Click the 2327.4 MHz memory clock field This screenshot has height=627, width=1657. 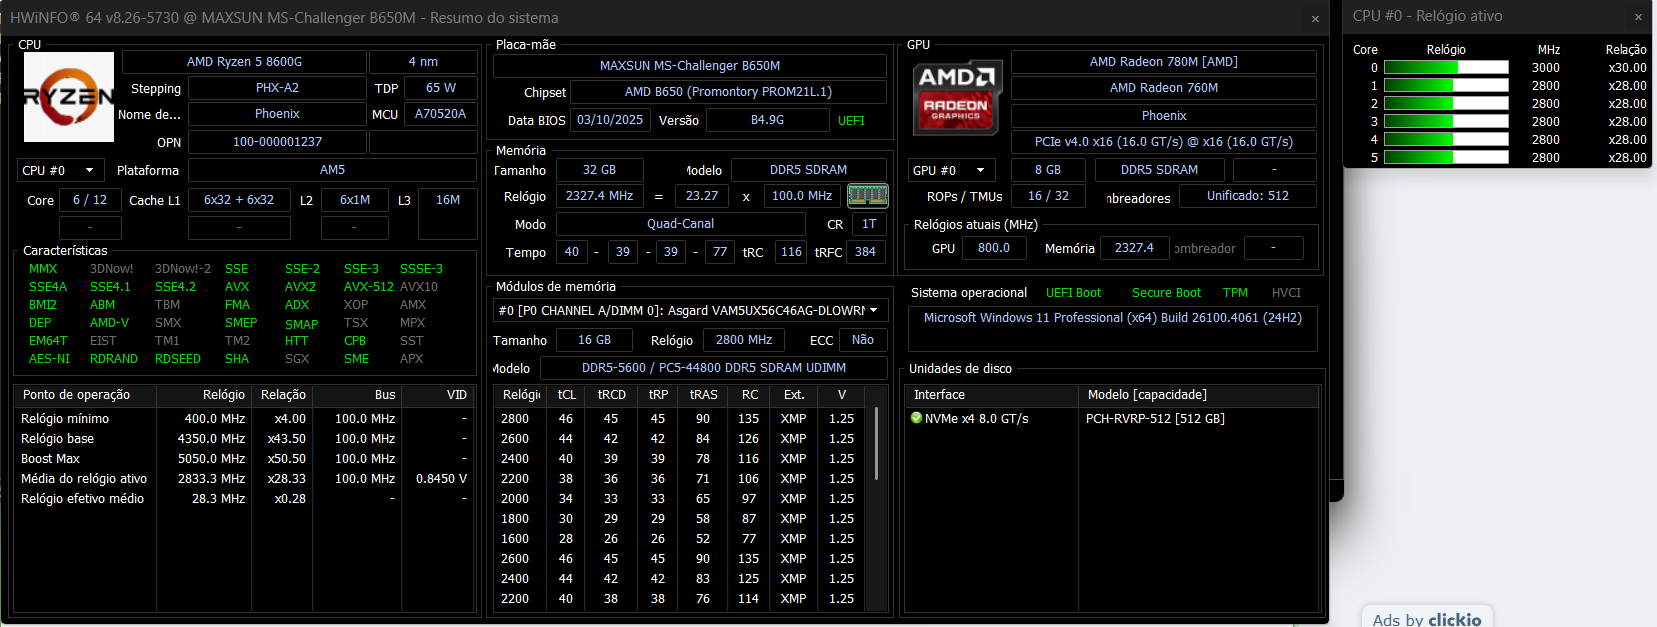coord(599,196)
